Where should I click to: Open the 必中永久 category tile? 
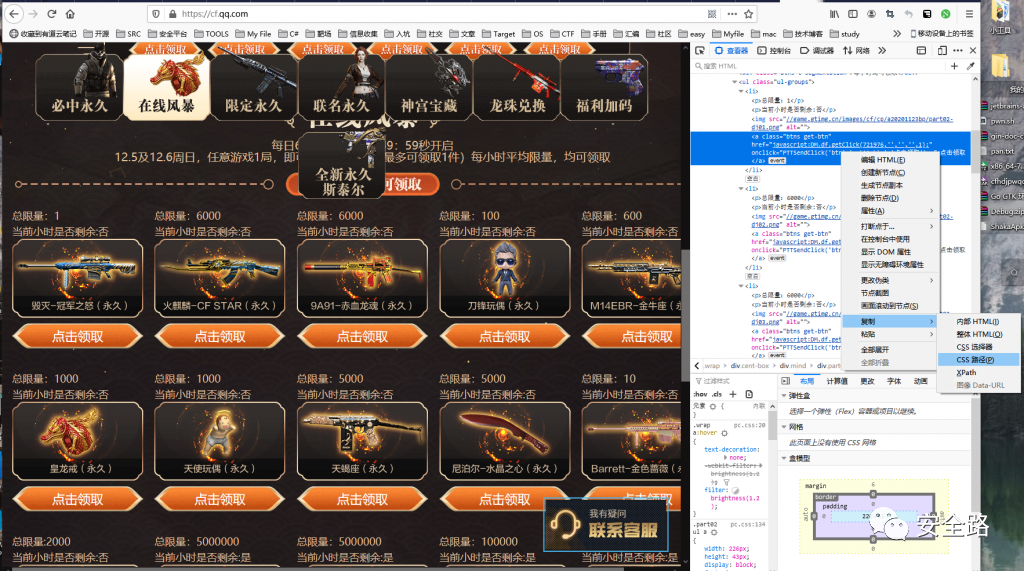(x=79, y=88)
